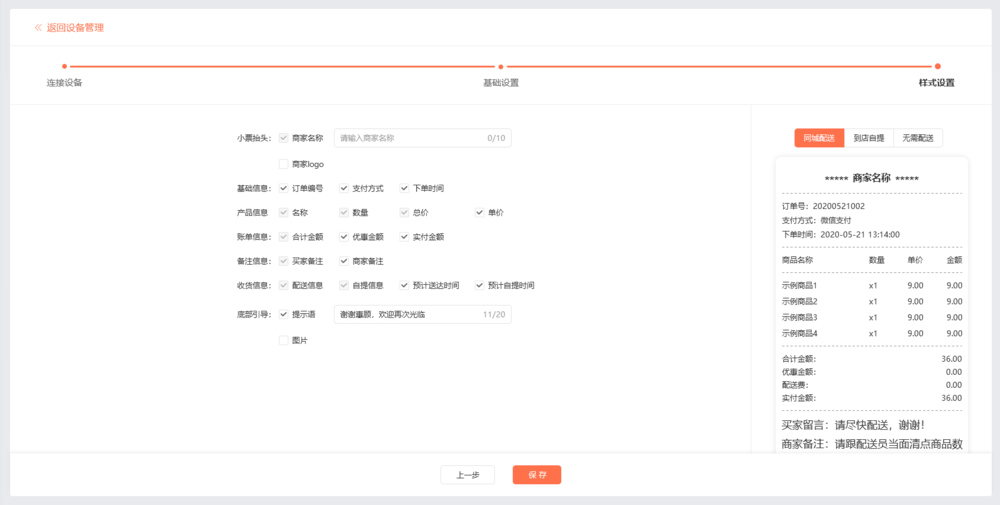Switch to the 到店自提 tab

(868, 138)
